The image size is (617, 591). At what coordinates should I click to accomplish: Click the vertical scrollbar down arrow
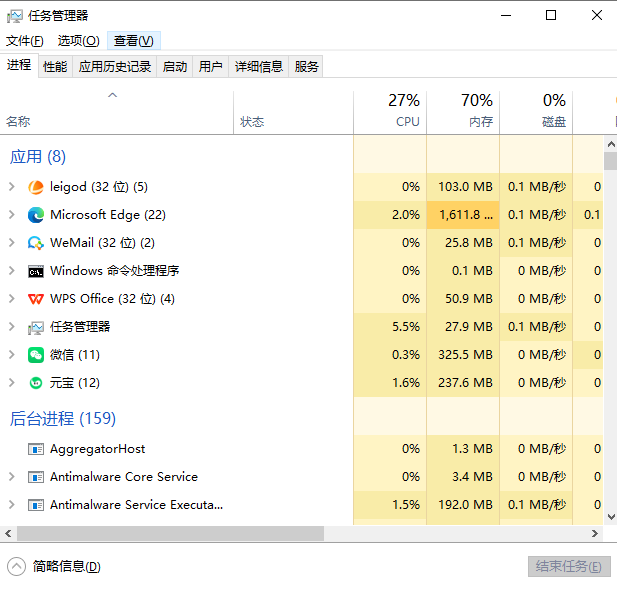pyautogui.click(x=611, y=517)
